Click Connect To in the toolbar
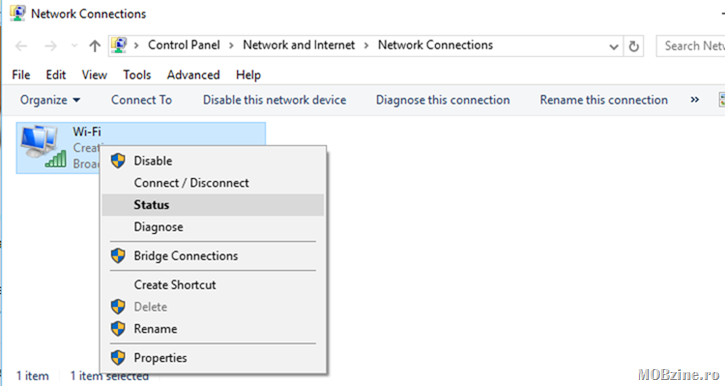The image size is (725, 386). 141,100
